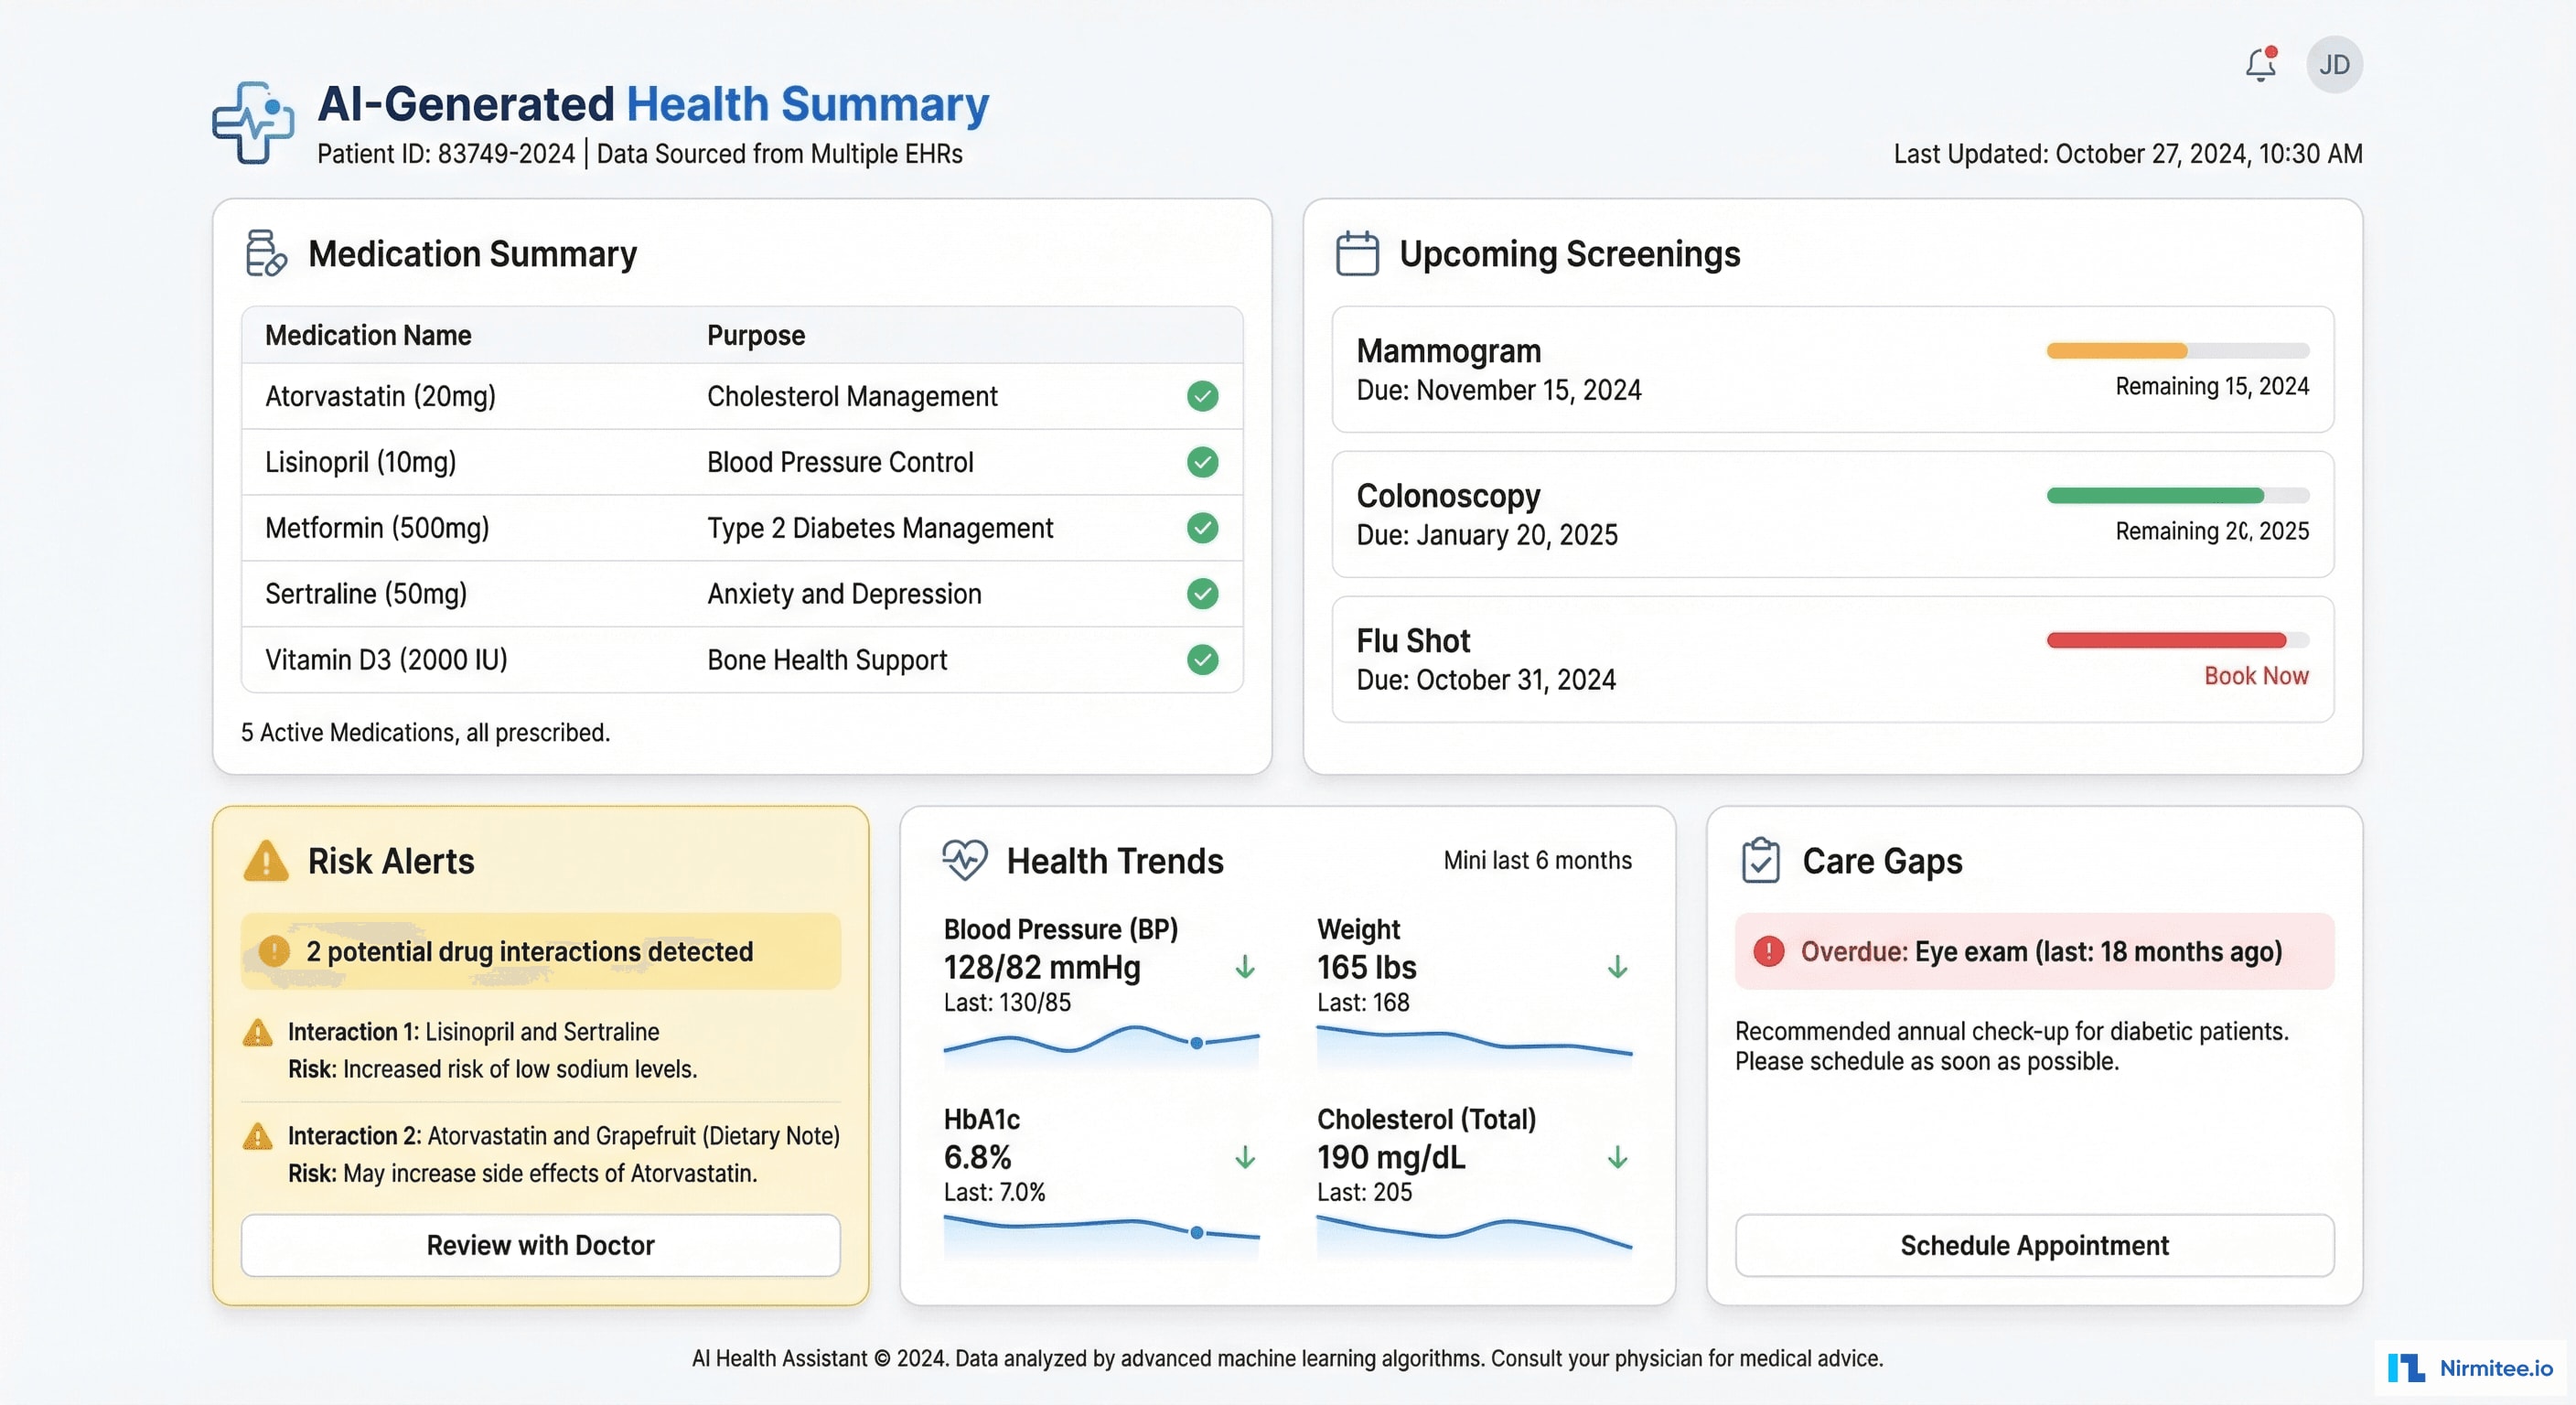Toggle the checkmark for Atorvastatin
Image resolution: width=2576 pixels, height=1405 pixels.
click(1202, 396)
